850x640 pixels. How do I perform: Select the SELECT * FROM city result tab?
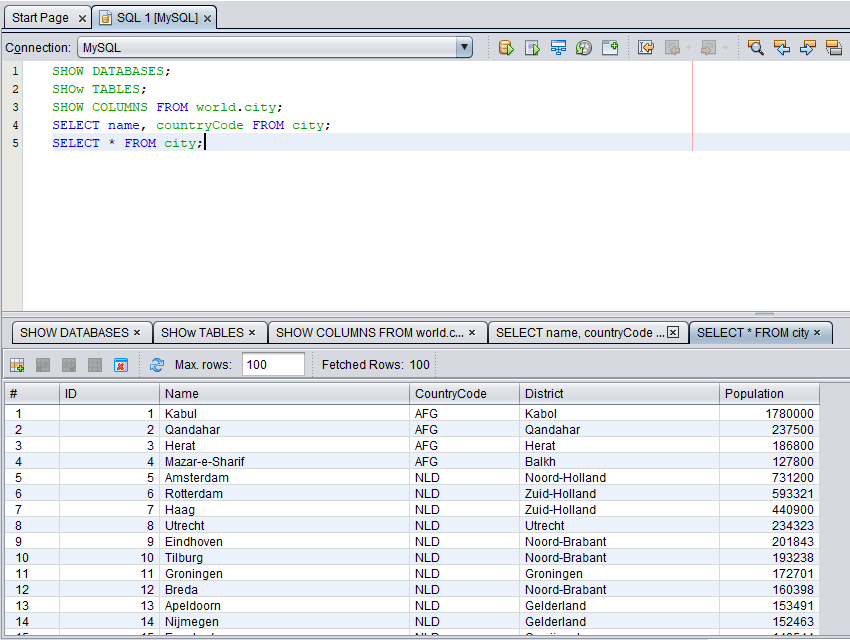(755, 330)
